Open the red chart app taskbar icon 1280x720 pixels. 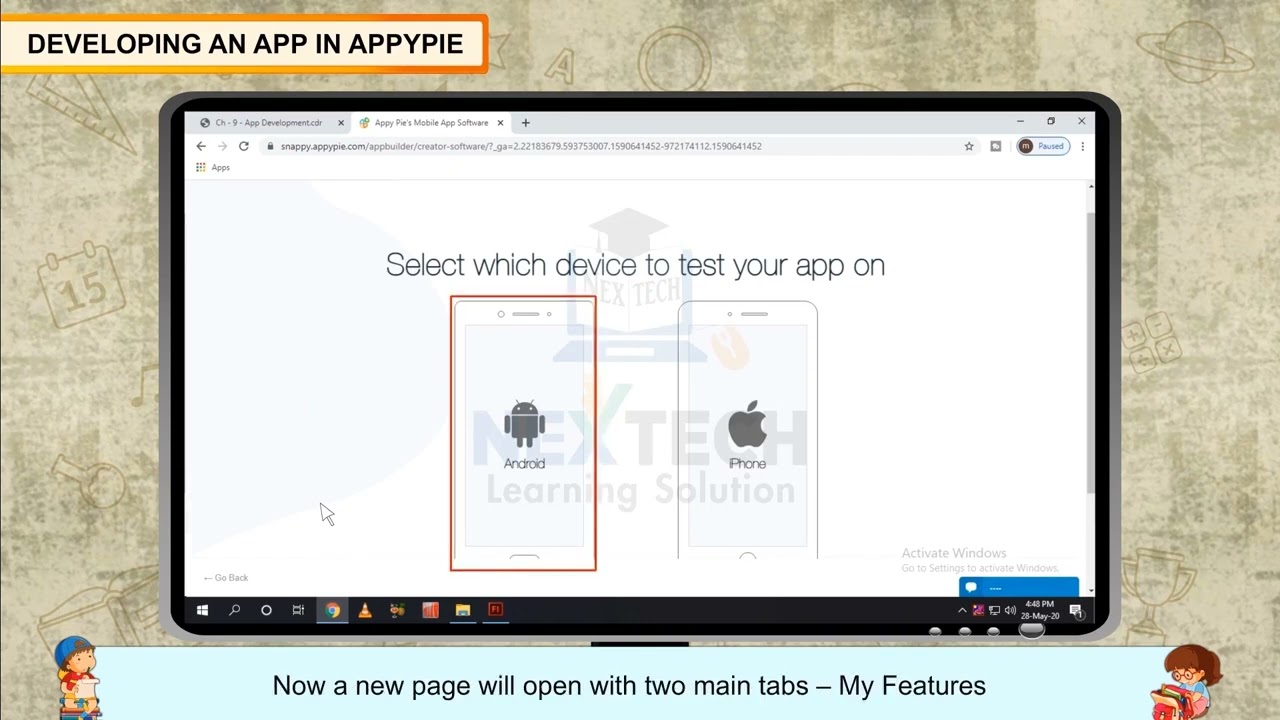tap(430, 610)
